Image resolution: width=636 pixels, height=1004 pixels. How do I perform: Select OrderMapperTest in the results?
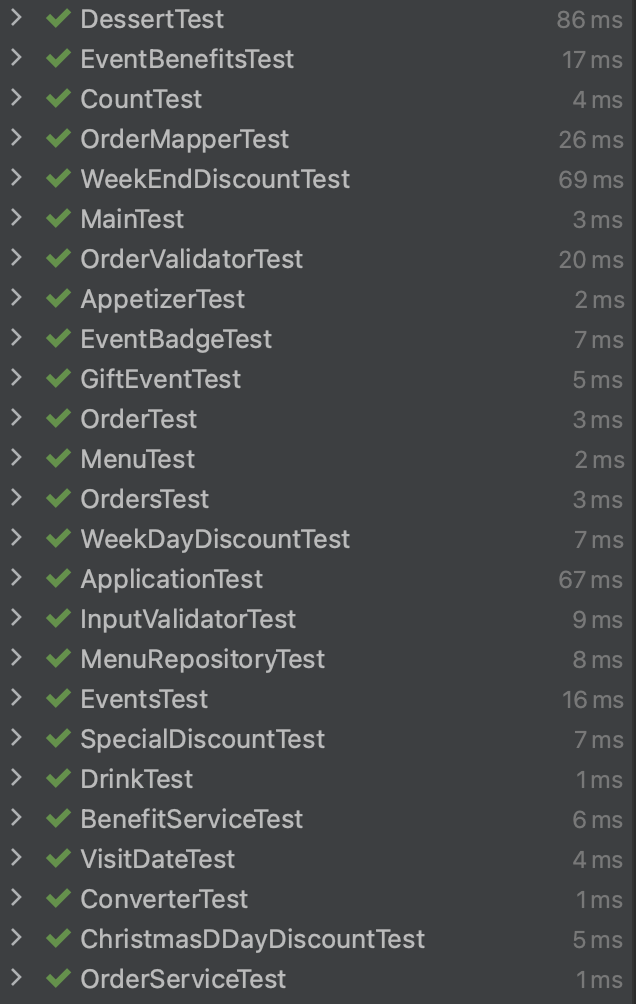click(x=318, y=139)
